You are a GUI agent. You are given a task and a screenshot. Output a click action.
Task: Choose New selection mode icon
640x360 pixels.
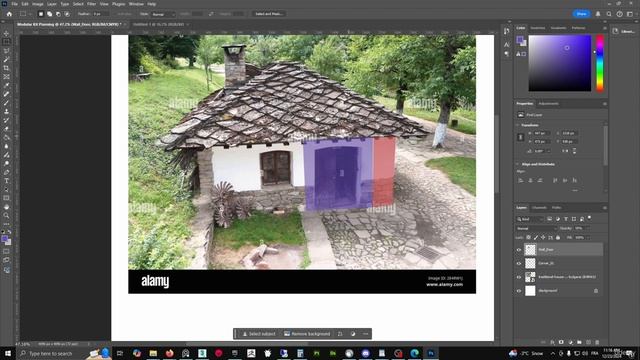click(x=41, y=14)
